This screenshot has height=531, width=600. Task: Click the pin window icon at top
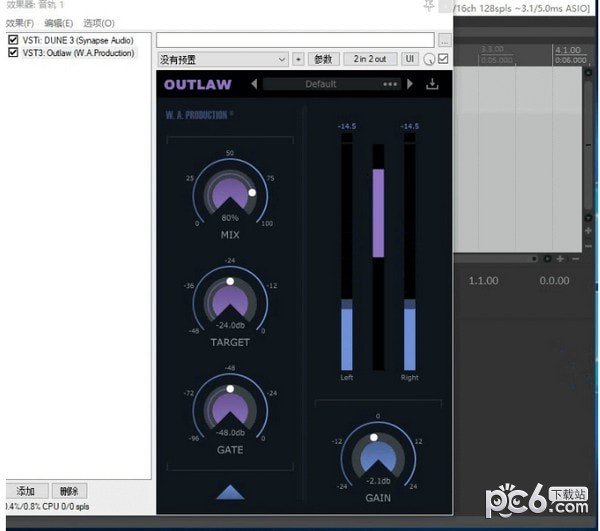point(429,6)
